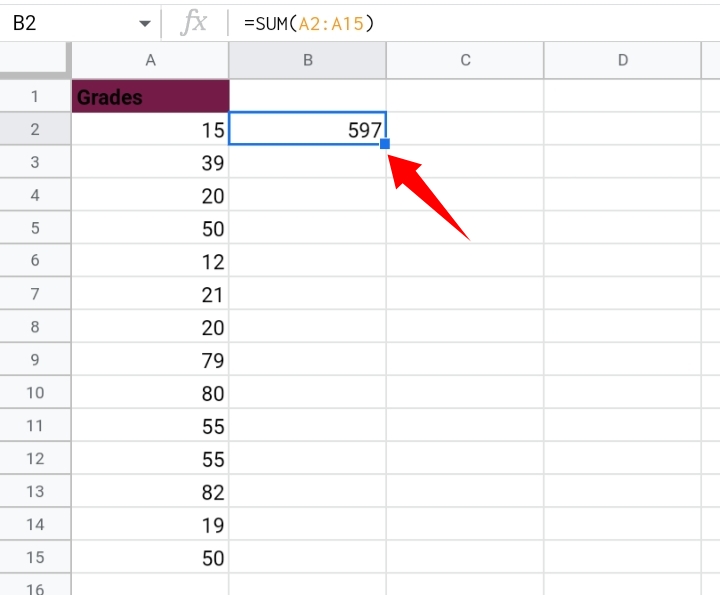Select row 12 header
Viewport: 720px width, 595px height.
pyautogui.click(x=35, y=458)
